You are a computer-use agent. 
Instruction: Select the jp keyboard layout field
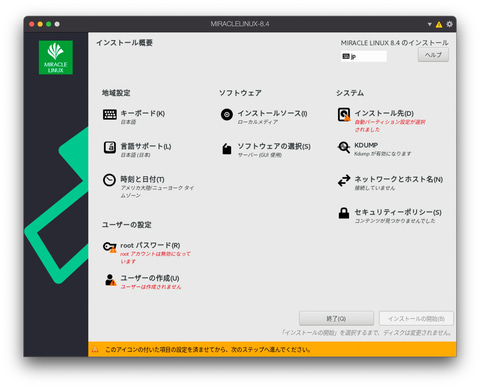pos(364,56)
